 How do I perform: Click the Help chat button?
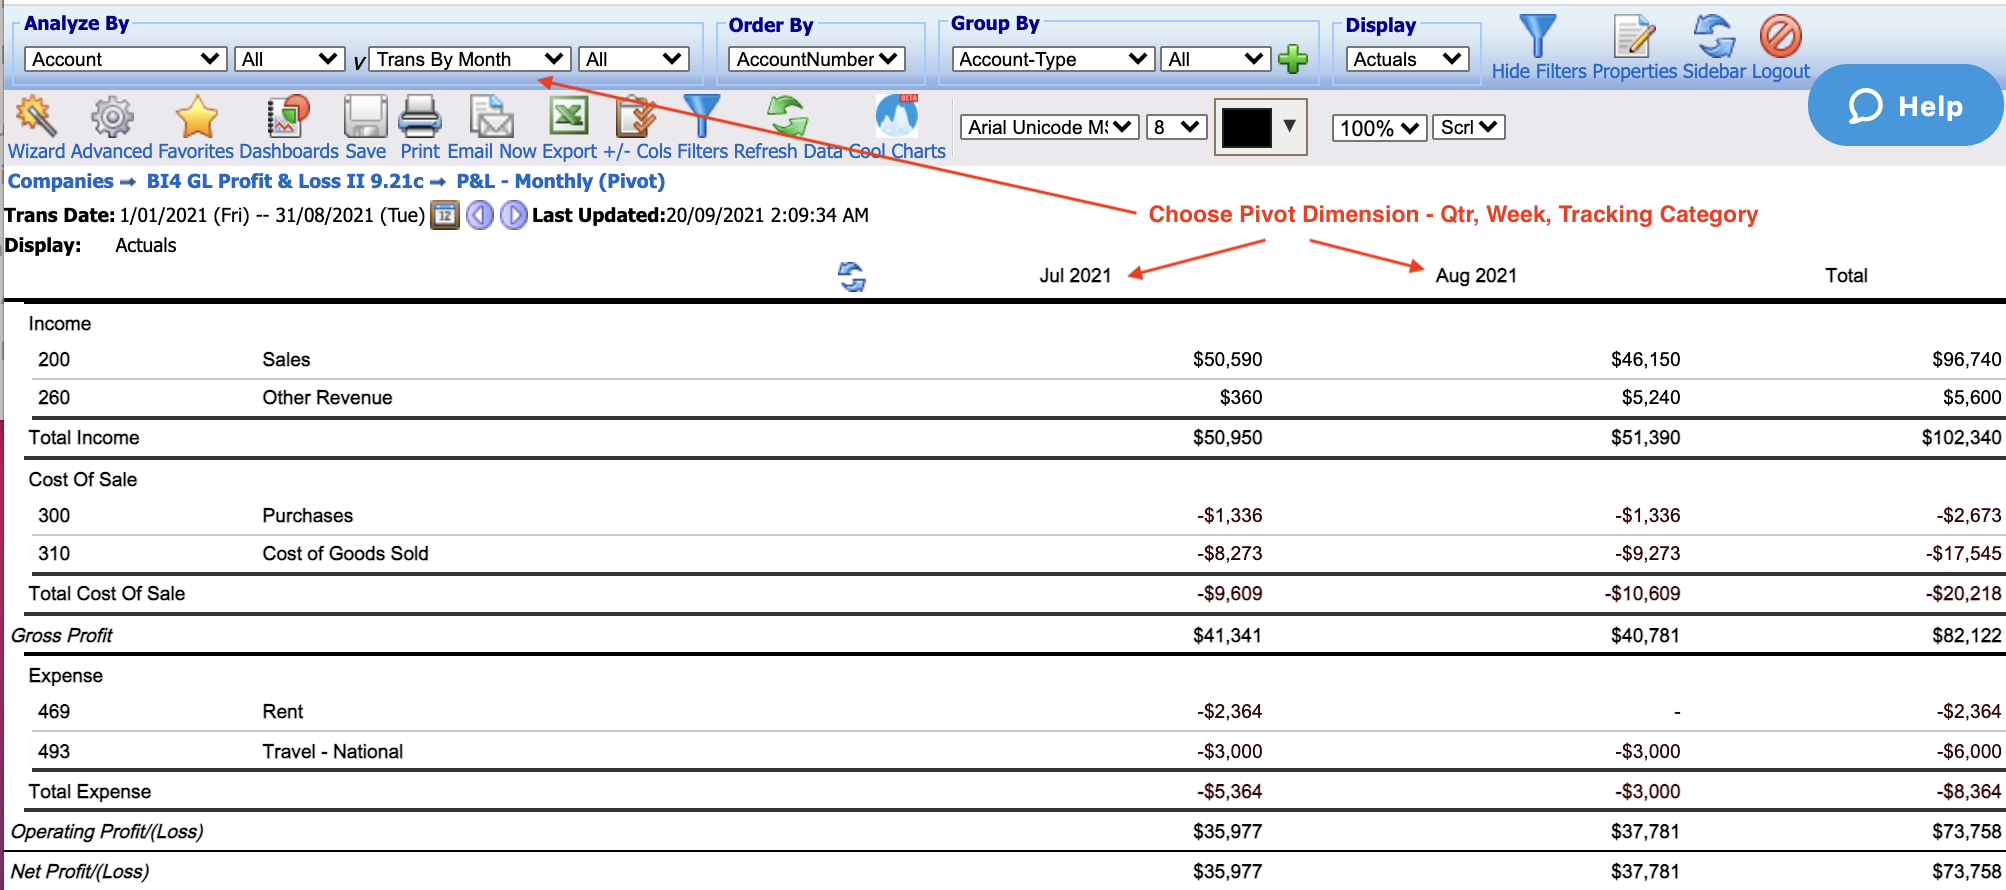point(1905,105)
